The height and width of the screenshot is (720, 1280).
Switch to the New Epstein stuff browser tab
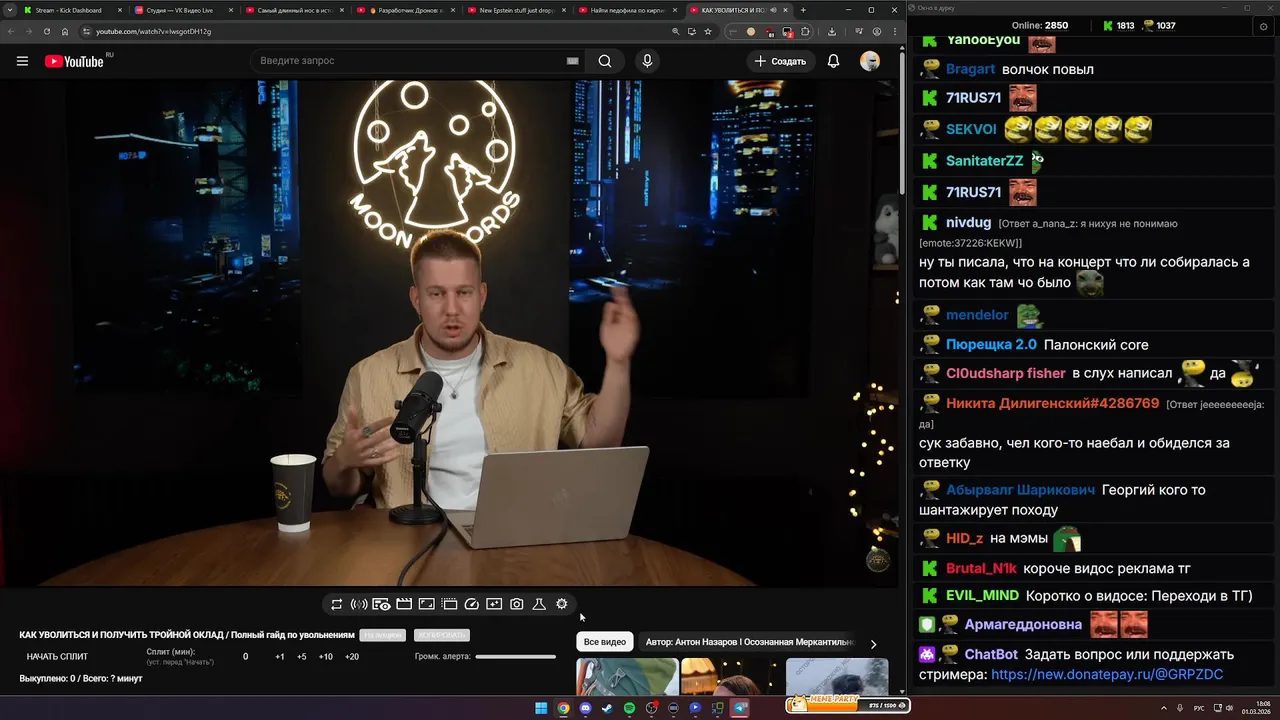tap(513, 10)
